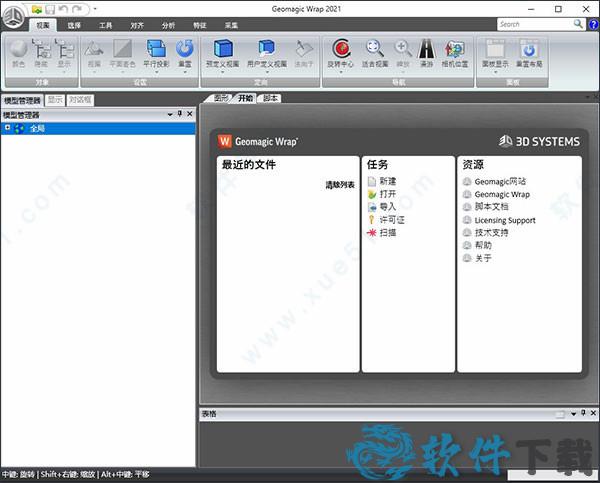
Task: Click the 重置布局 reset layout icon
Action: pos(529,49)
